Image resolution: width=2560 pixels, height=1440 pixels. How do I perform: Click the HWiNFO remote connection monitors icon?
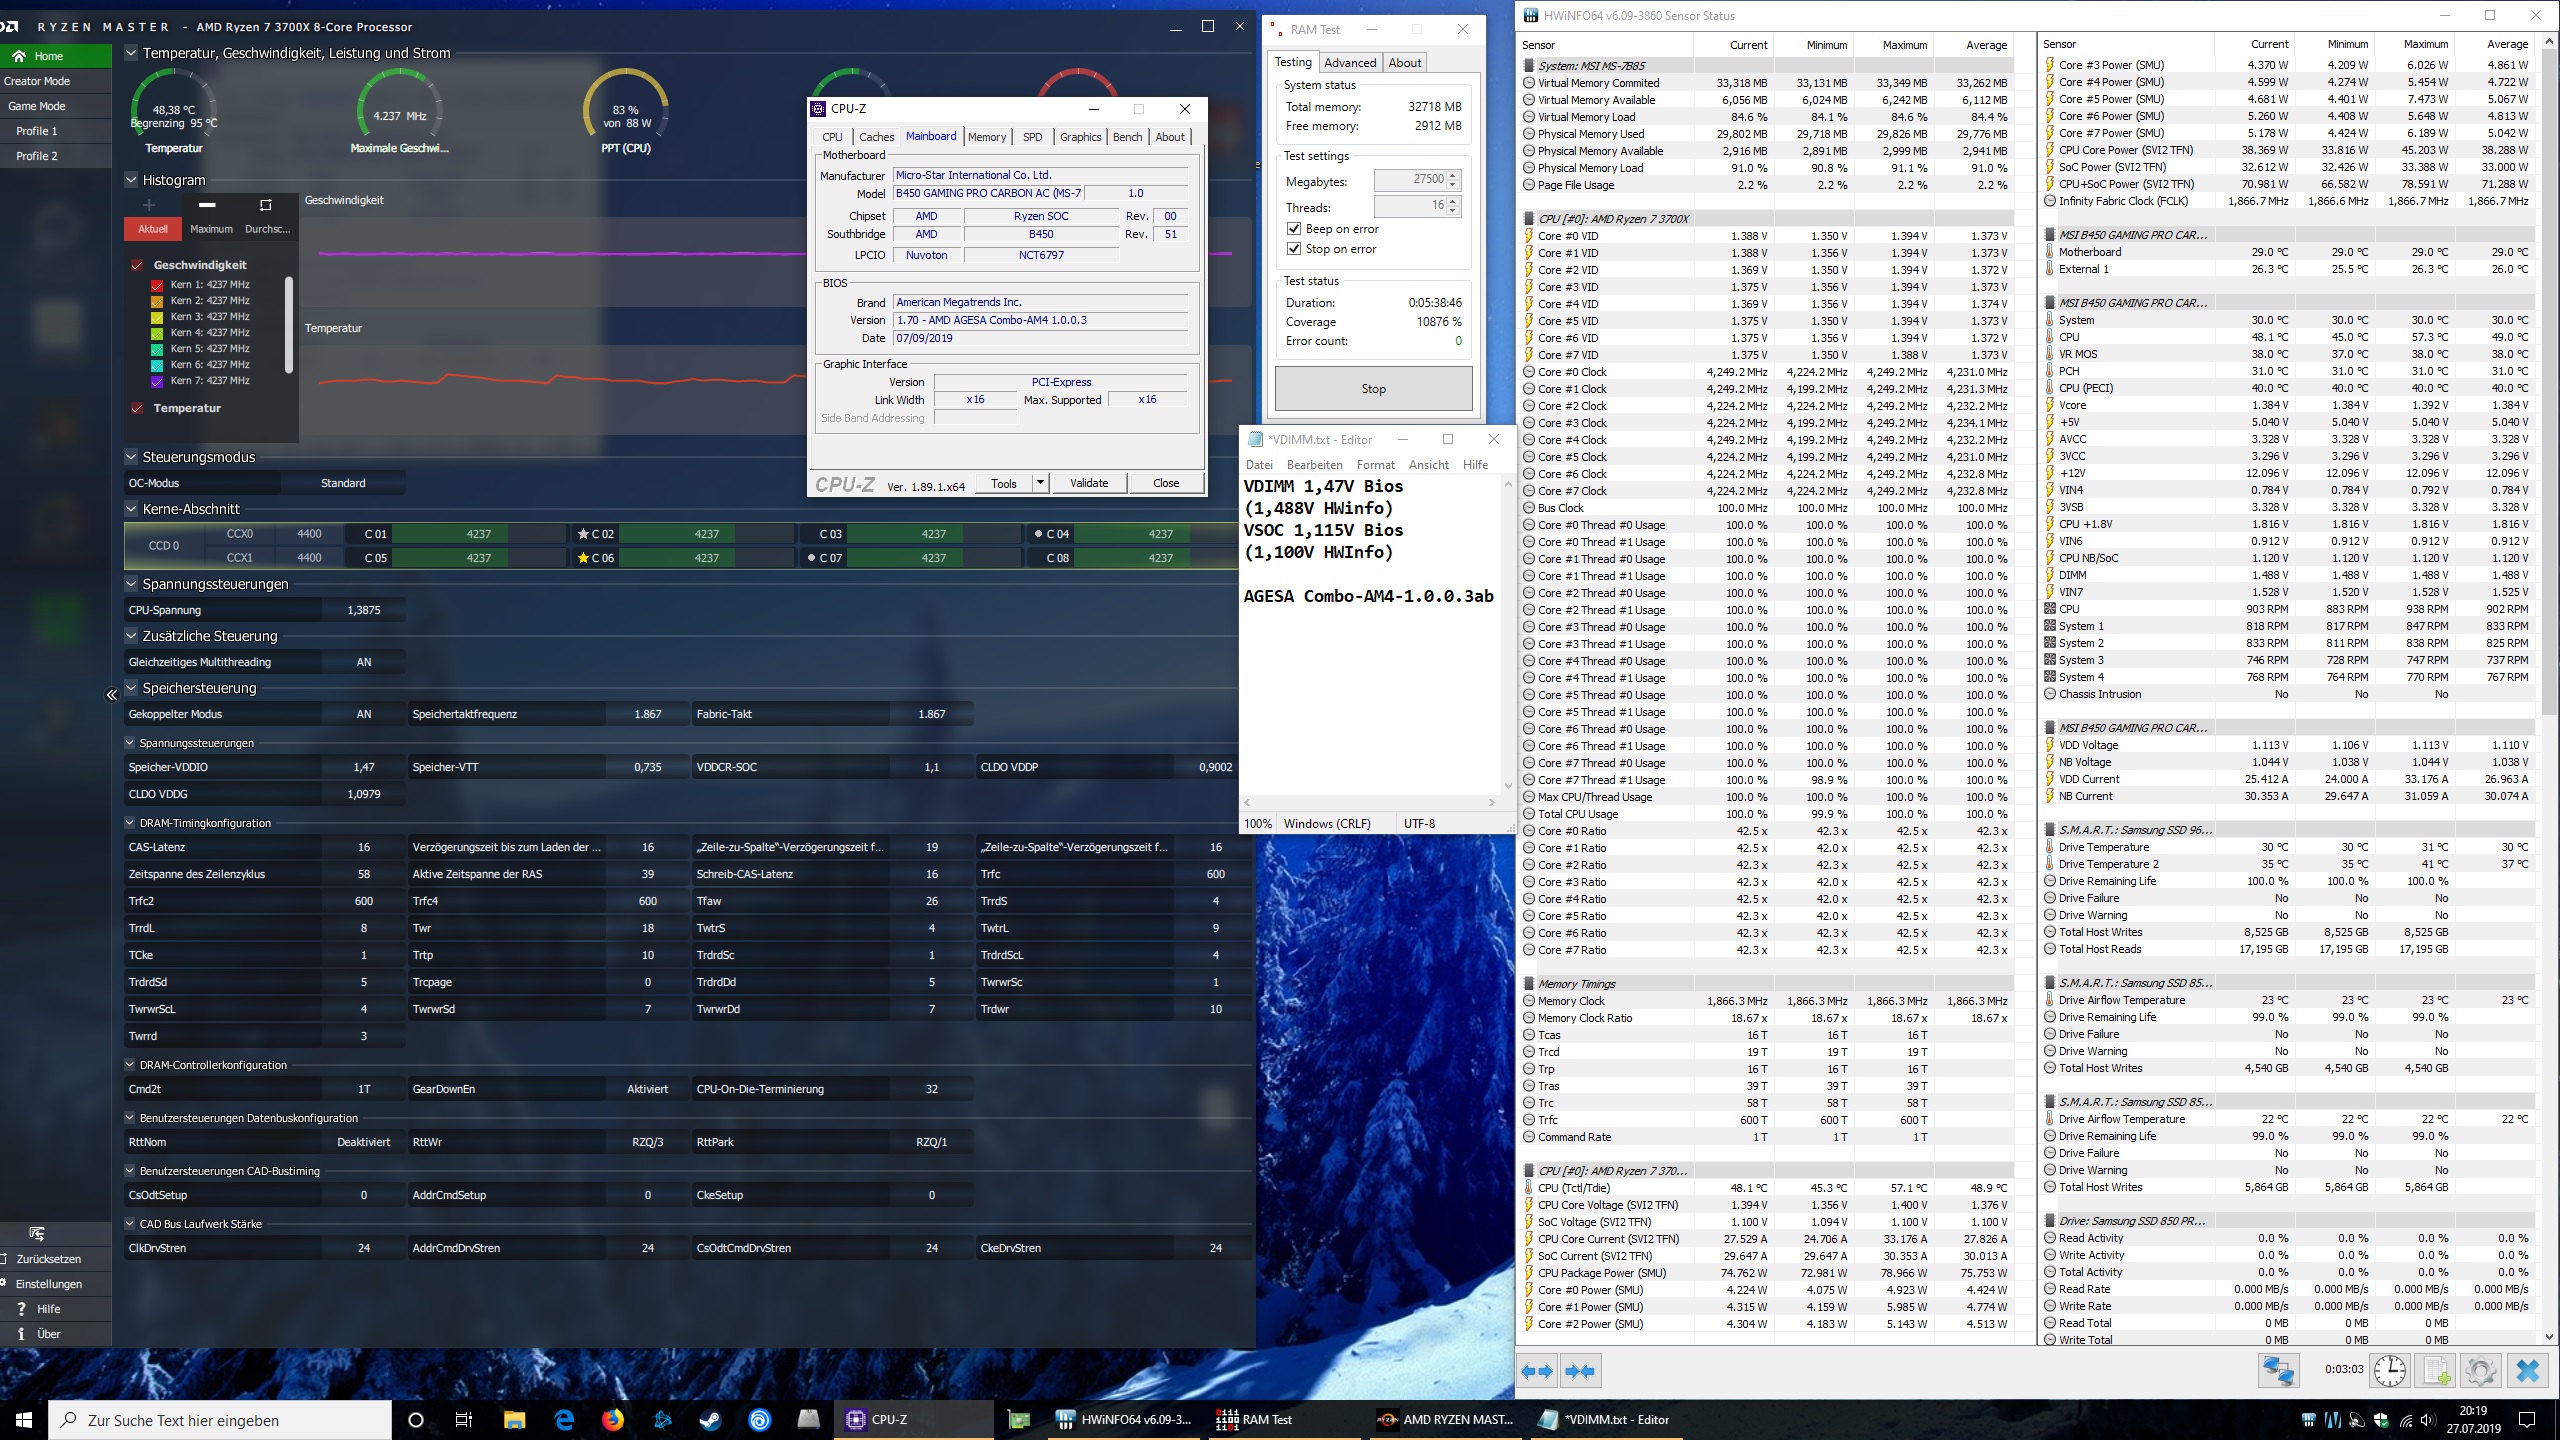coord(2279,1370)
